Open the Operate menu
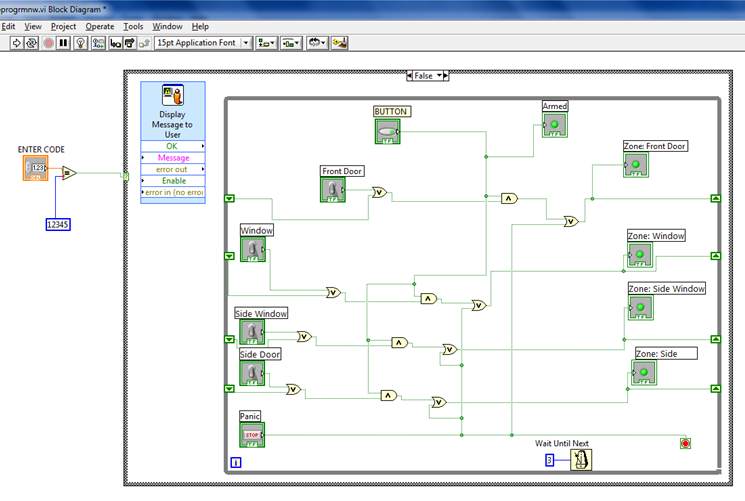This screenshot has height=501, width=745. (x=99, y=26)
